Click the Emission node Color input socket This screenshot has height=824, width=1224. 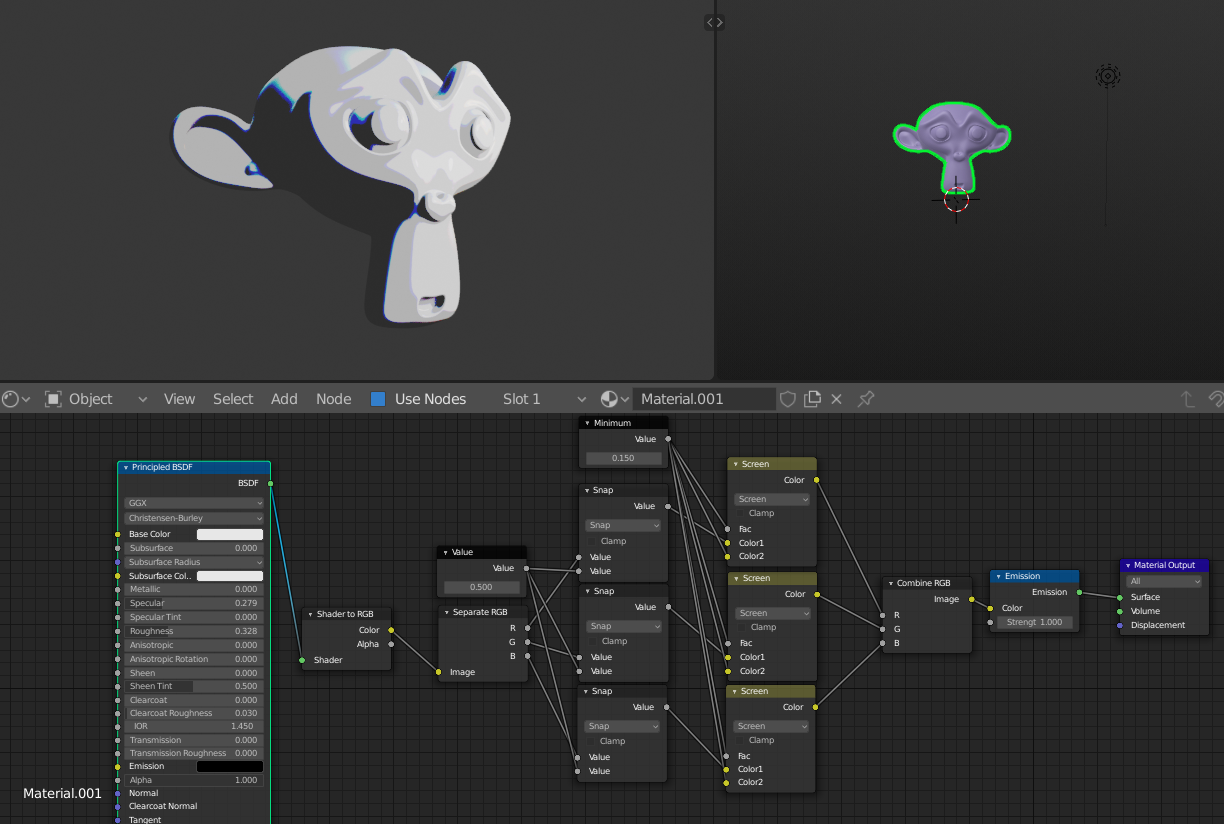pyautogui.click(x=990, y=608)
